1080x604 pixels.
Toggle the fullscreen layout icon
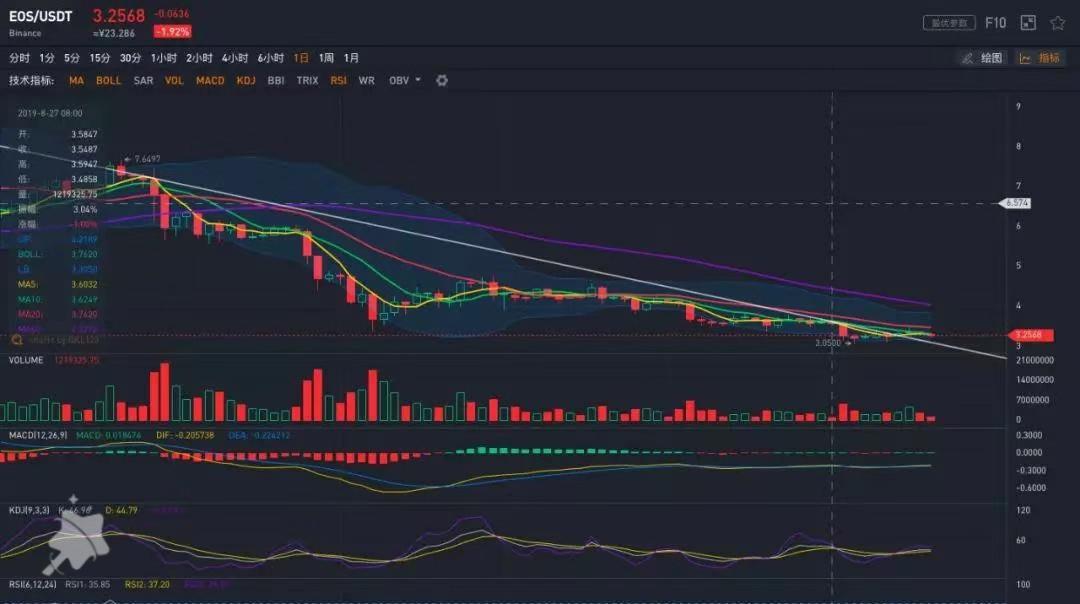click(x=1028, y=22)
